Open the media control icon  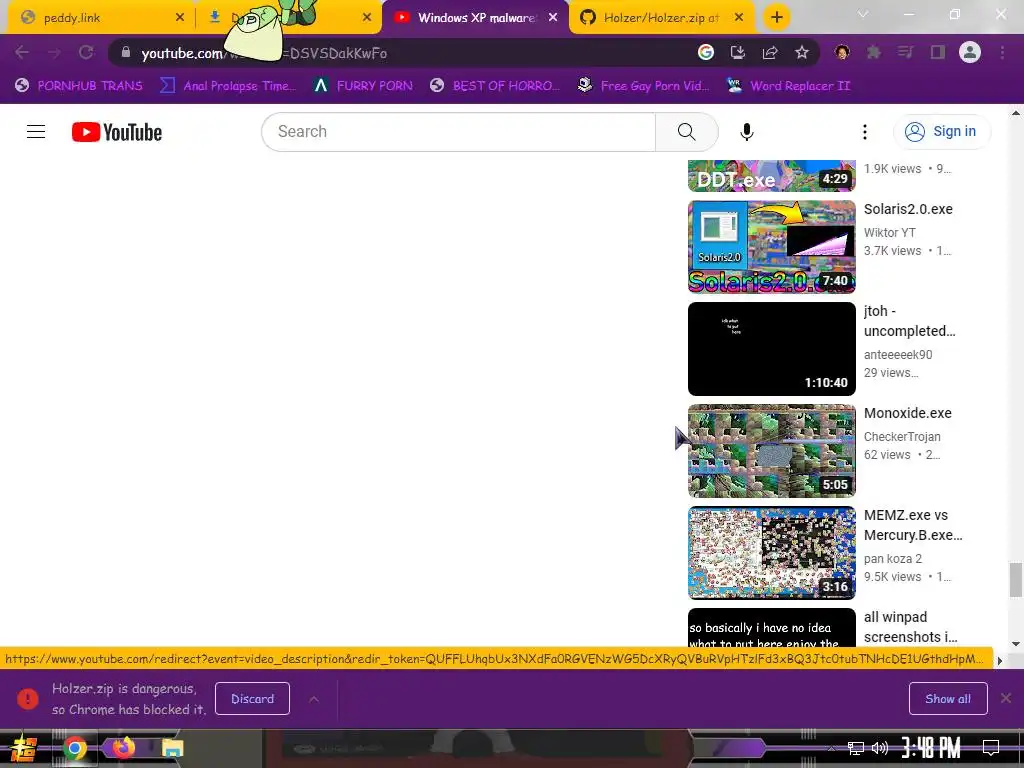905,53
